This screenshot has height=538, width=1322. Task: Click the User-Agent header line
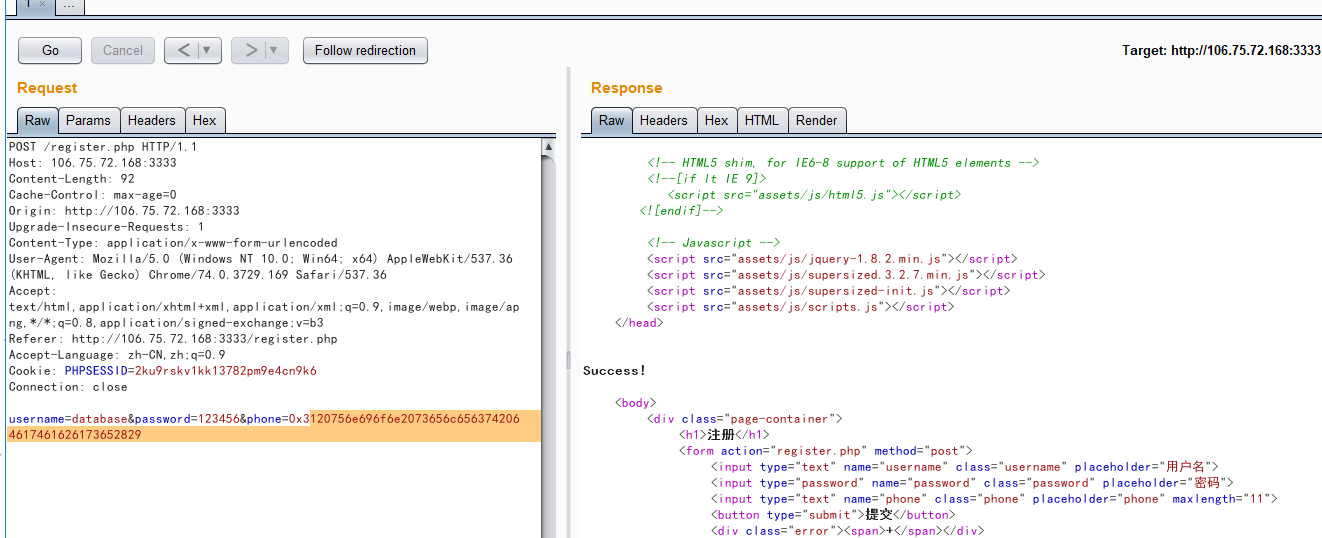click(x=261, y=266)
